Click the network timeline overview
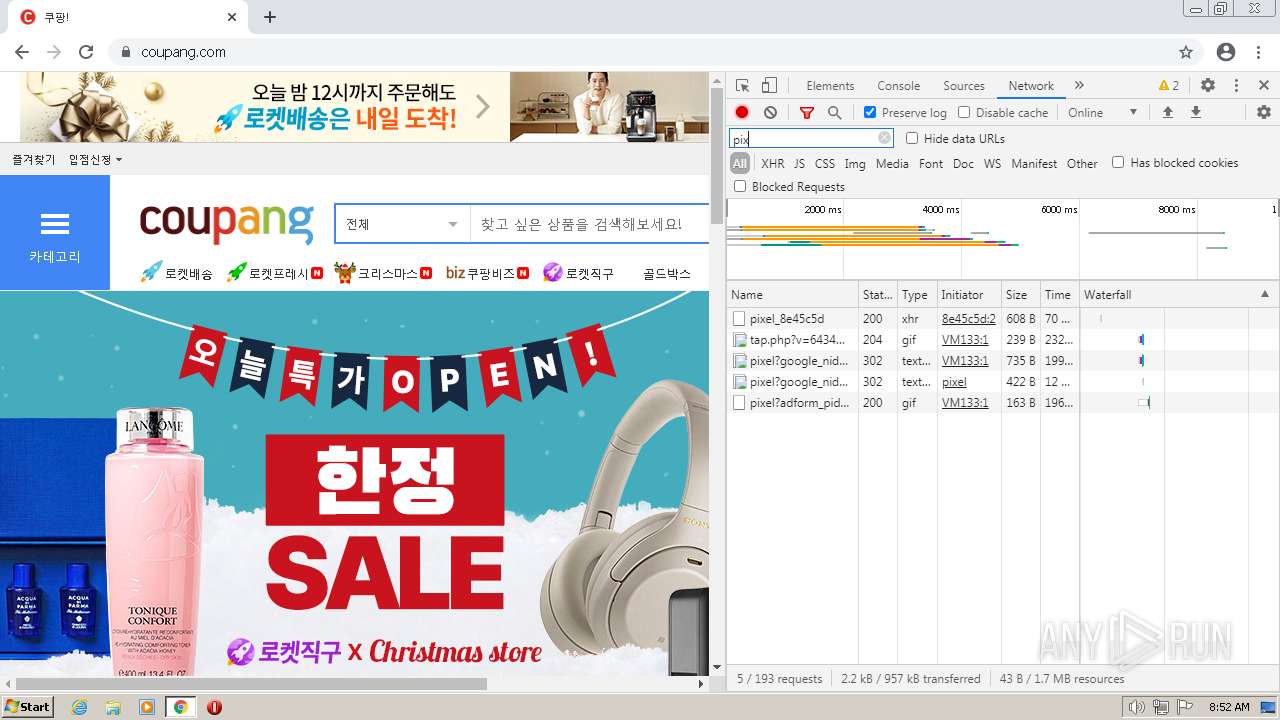The image size is (1280, 720). 1002,238
